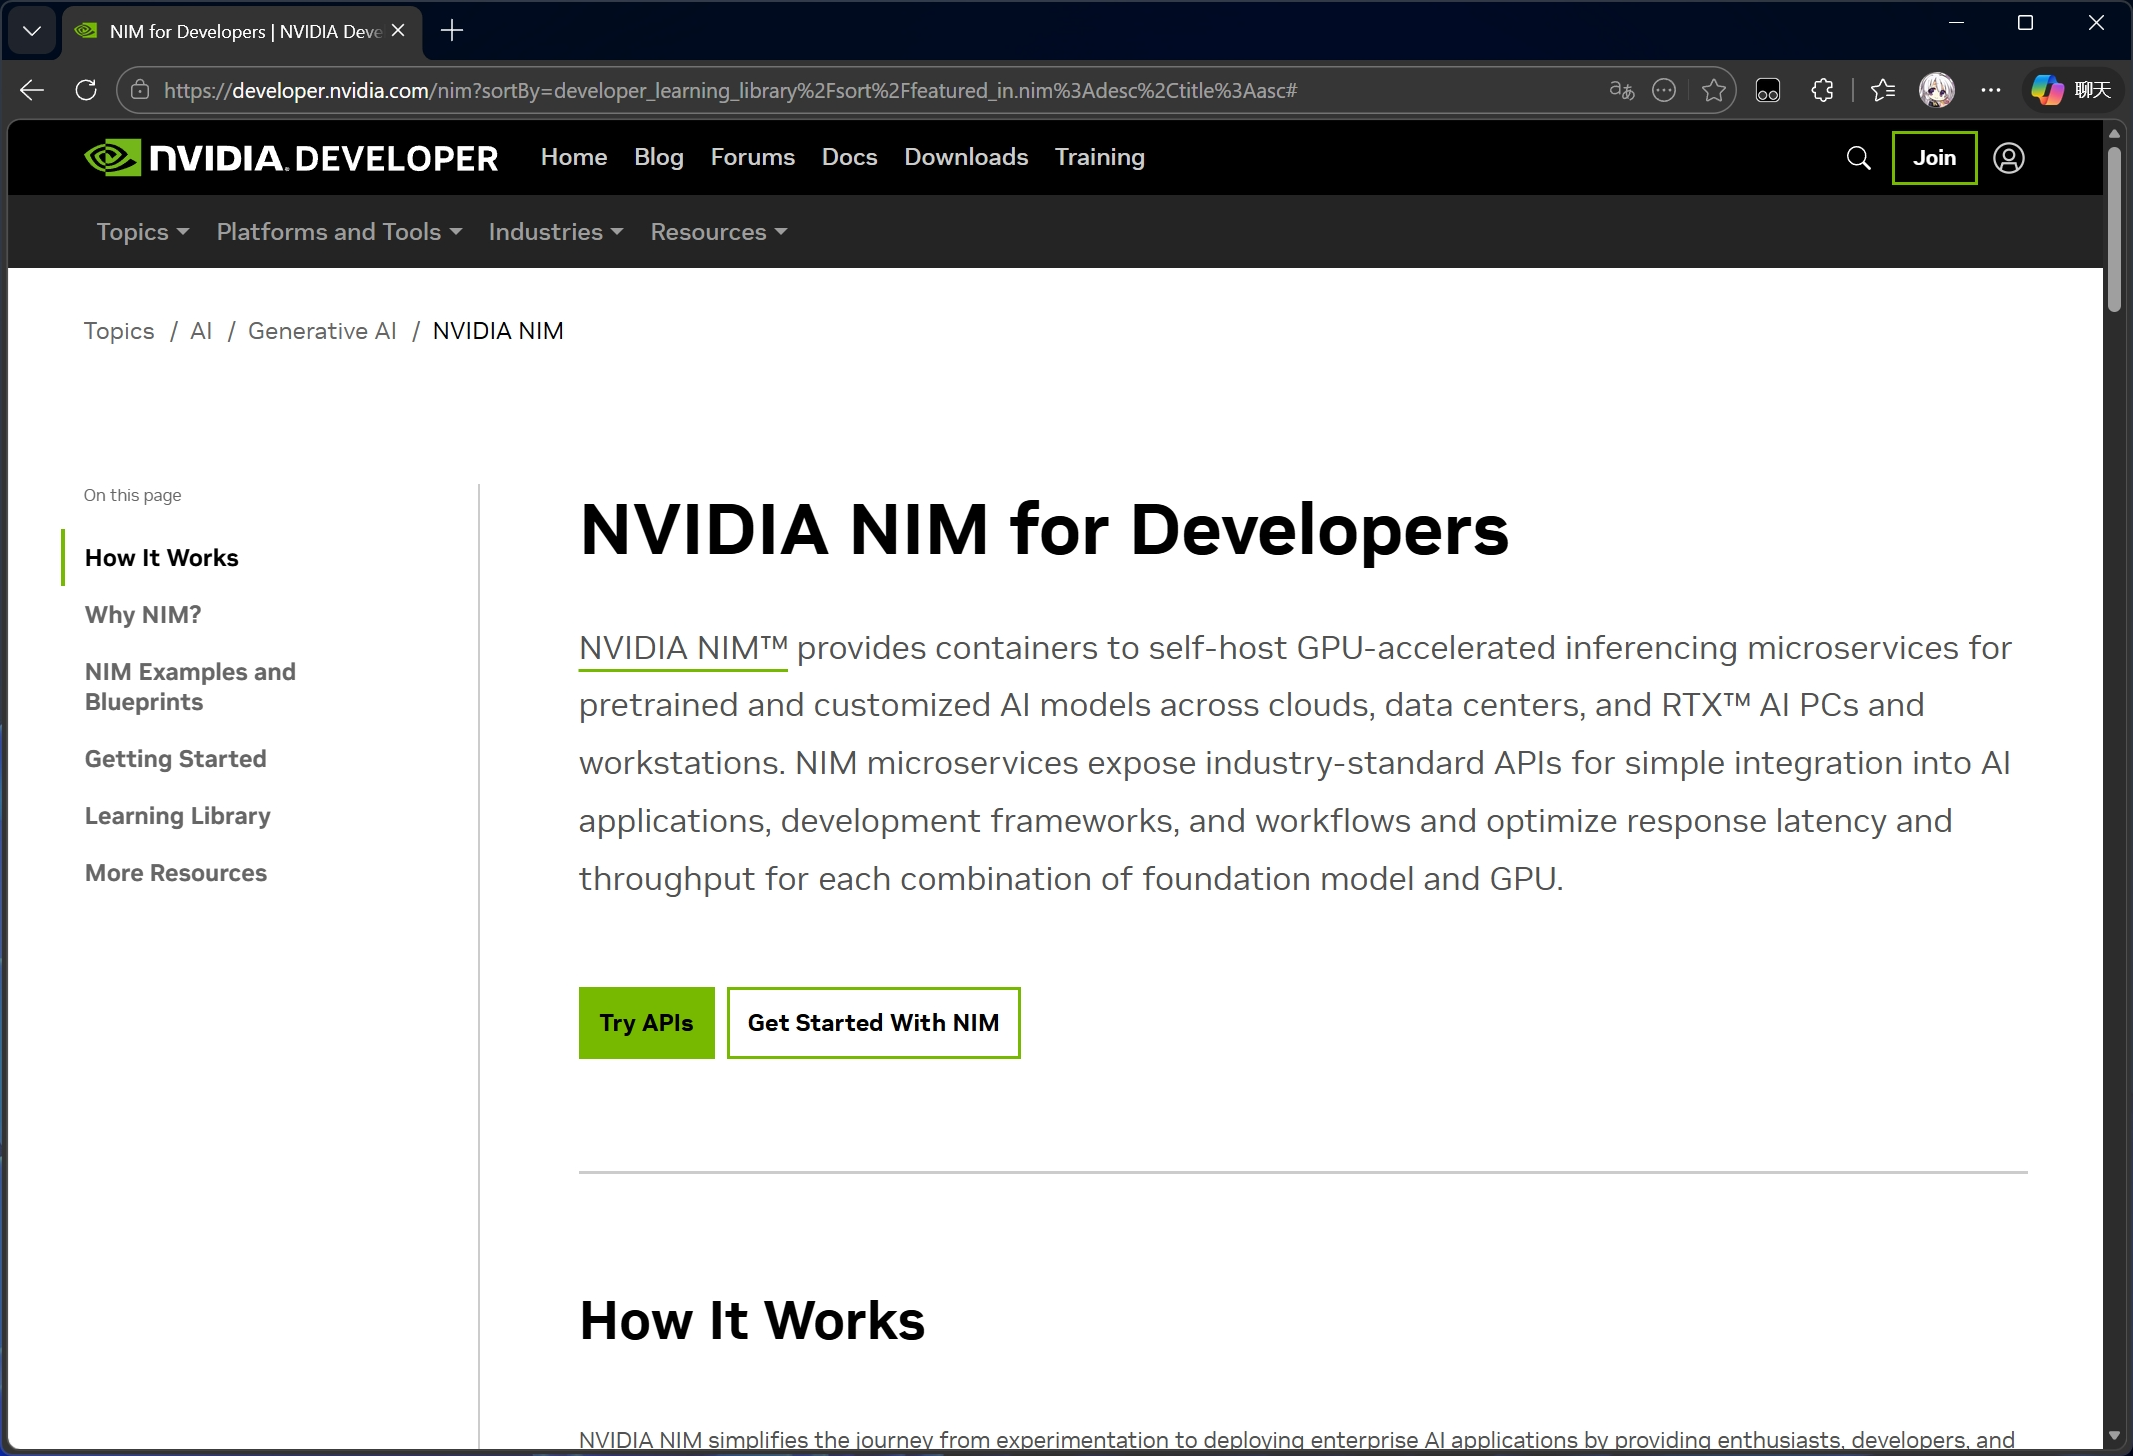Image resolution: width=2133 pixels, height=1456 pixels.
Task: Click the NVIDIA Developer logo
Action: [291, 158]
